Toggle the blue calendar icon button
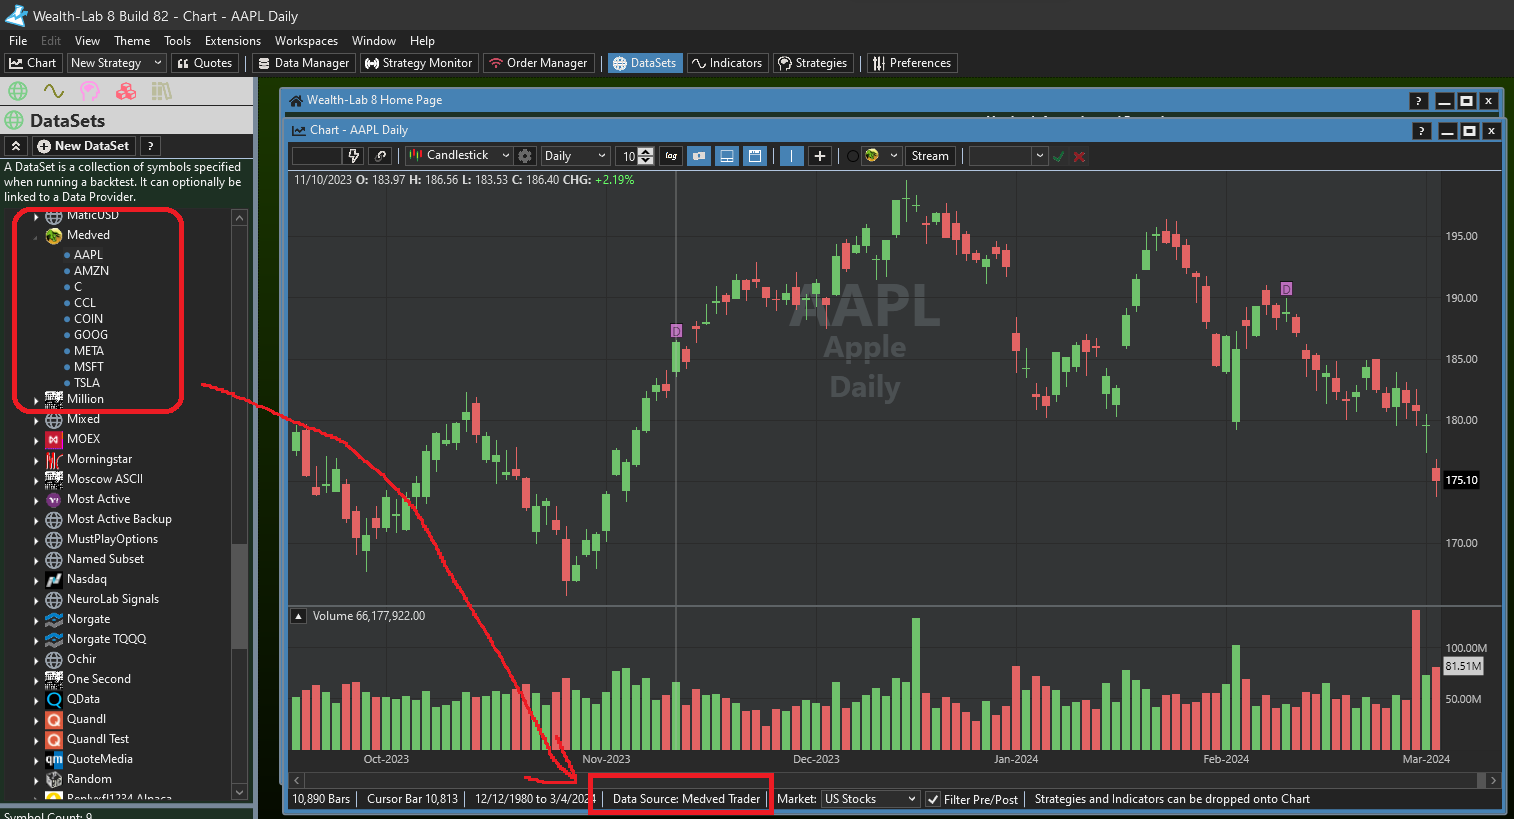The width and height of the screenshot is (1514, 819). 755,156
